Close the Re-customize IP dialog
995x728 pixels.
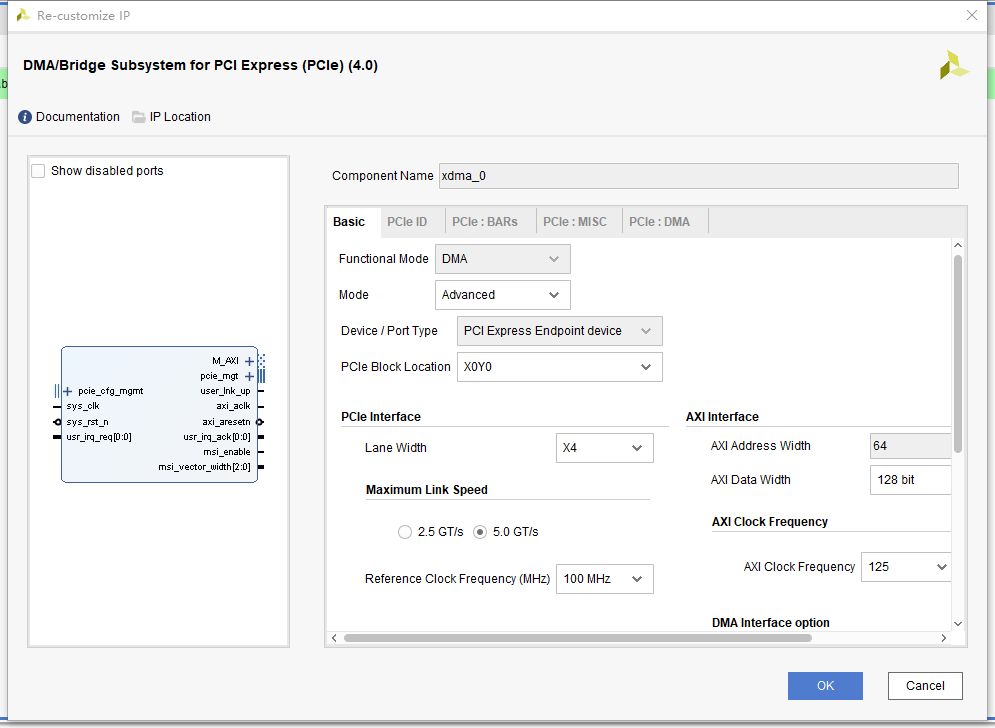[972, 15]
